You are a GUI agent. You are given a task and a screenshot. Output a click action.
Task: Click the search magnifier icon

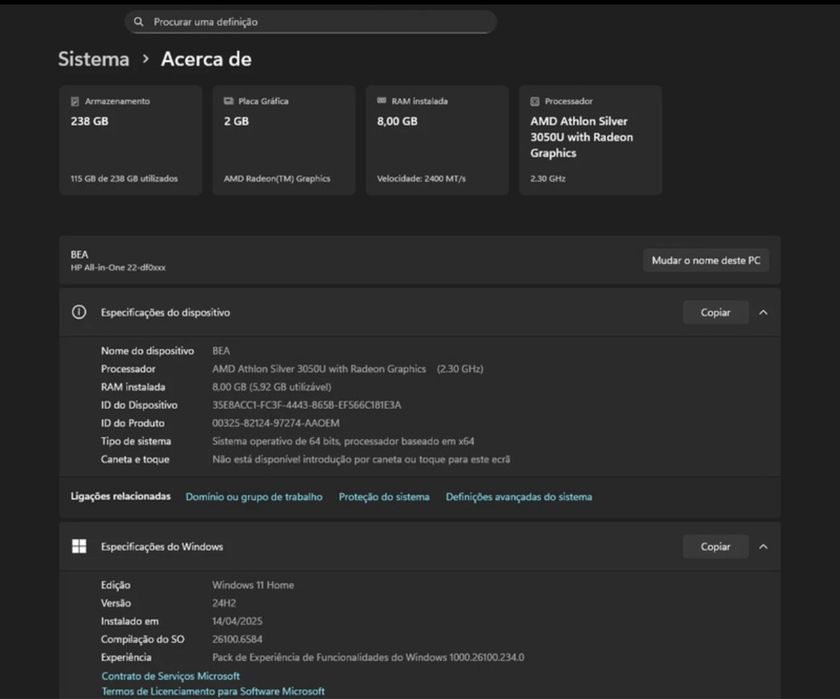(139, 22)
